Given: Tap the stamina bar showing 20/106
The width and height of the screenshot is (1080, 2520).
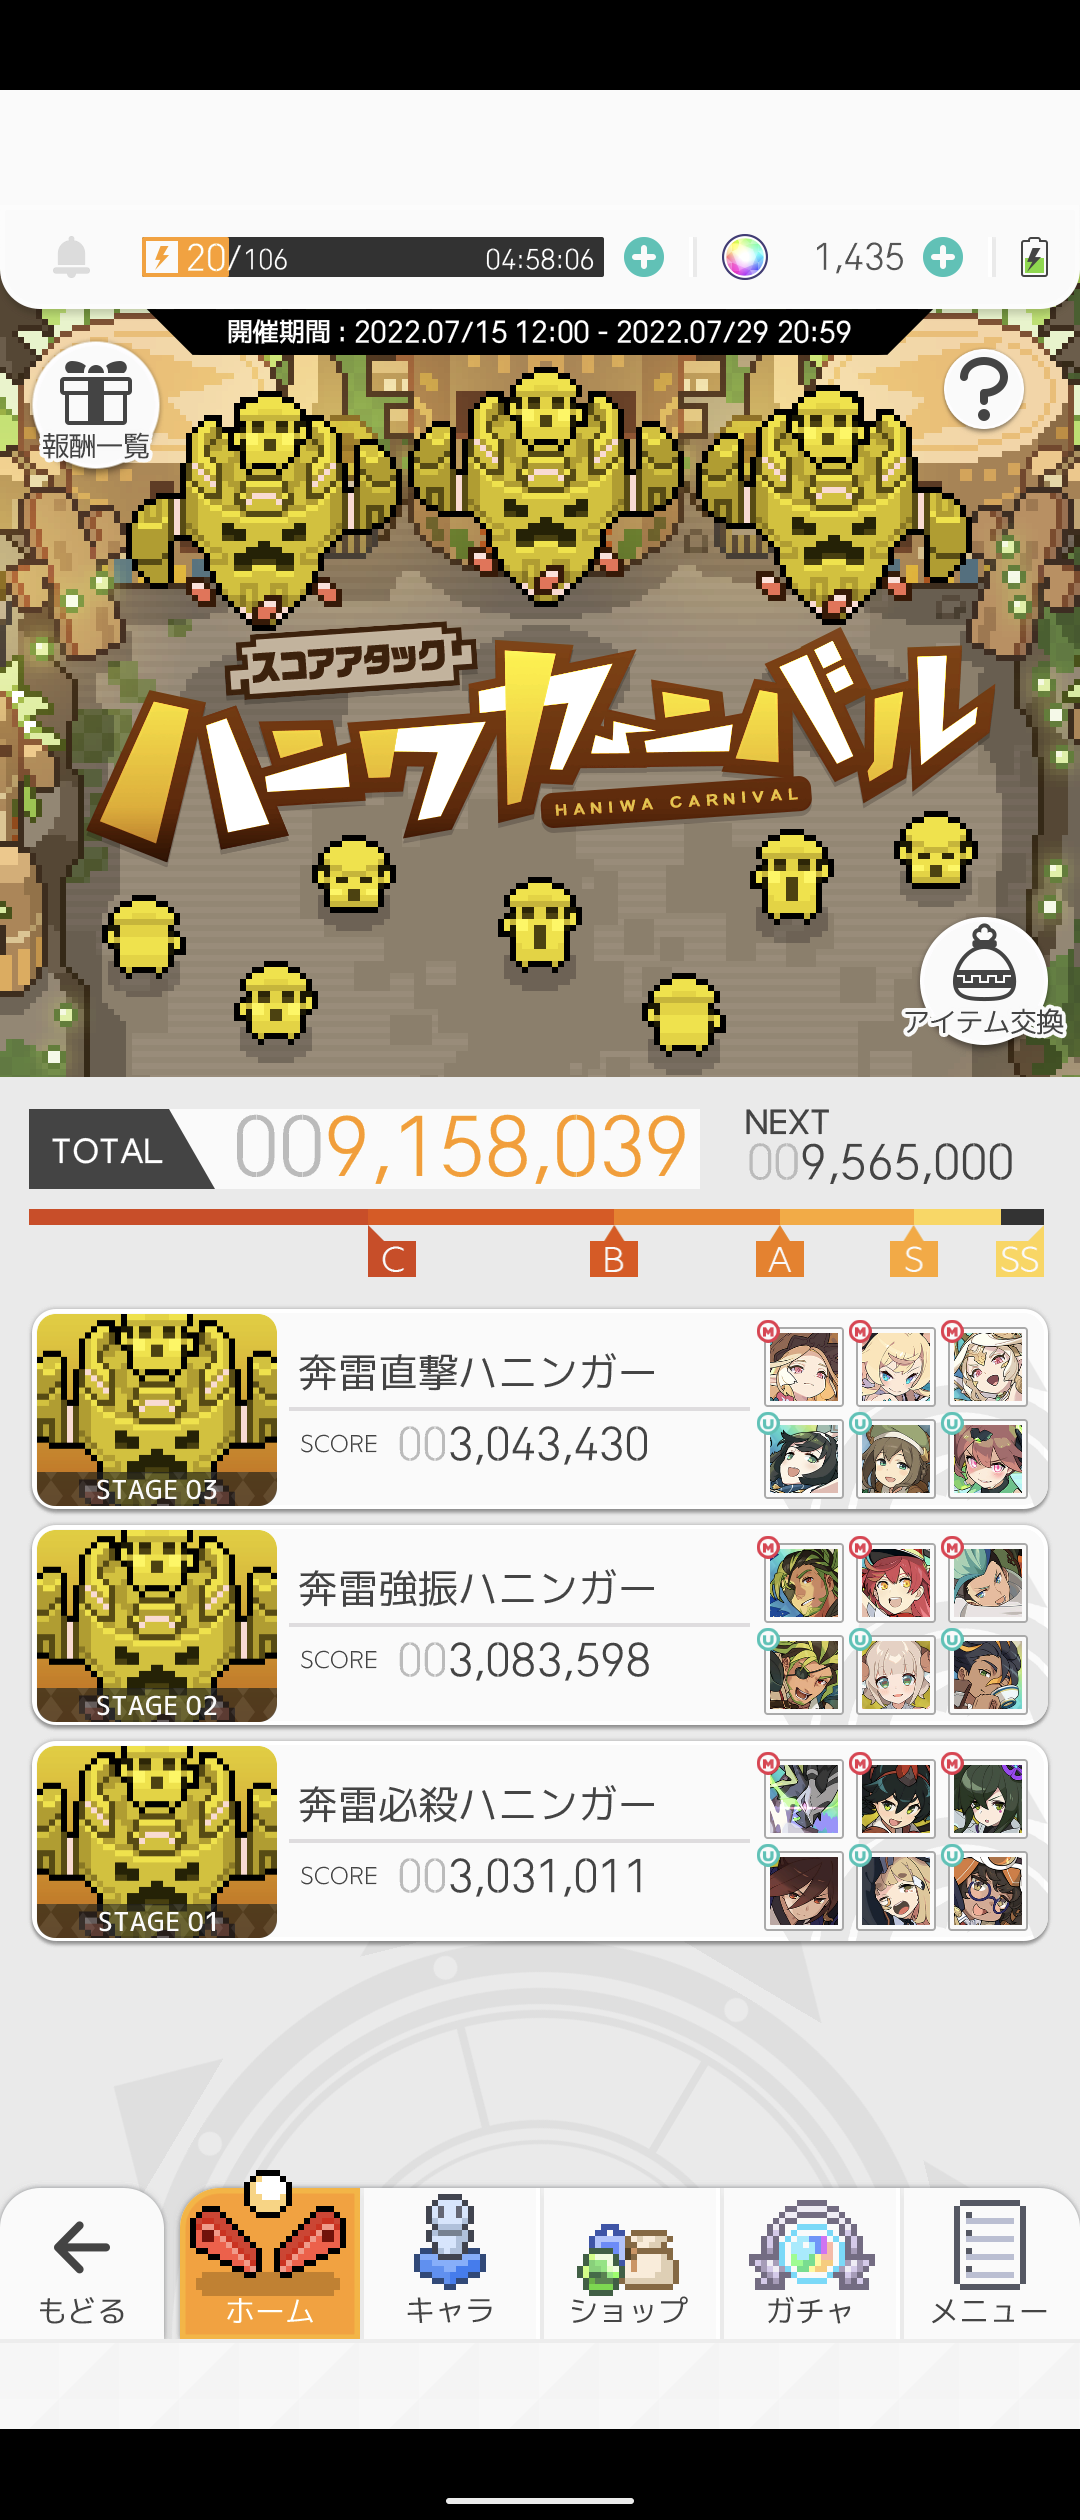Looking at the screenshot, I should (372, 257).
